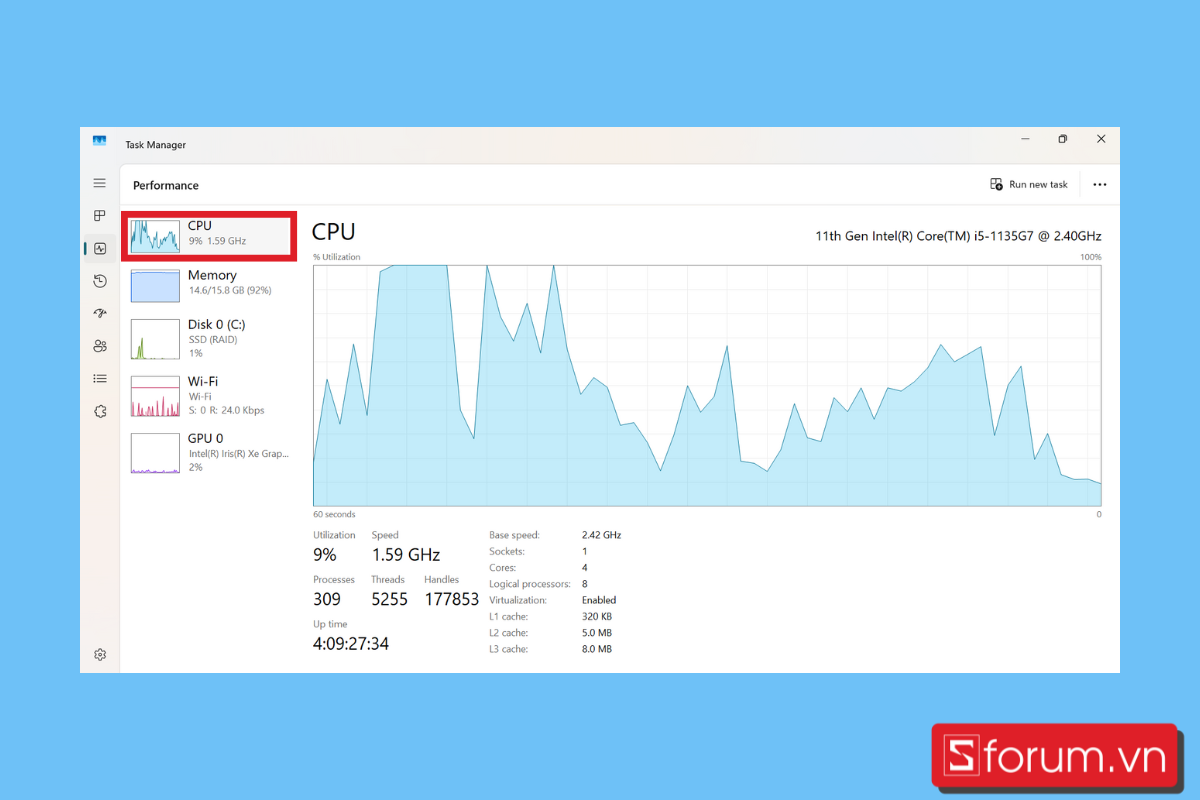The image size is (1200, 800).
Task: Click the Performance page heading
Action: pyautogui.click(x=166, y=185)
